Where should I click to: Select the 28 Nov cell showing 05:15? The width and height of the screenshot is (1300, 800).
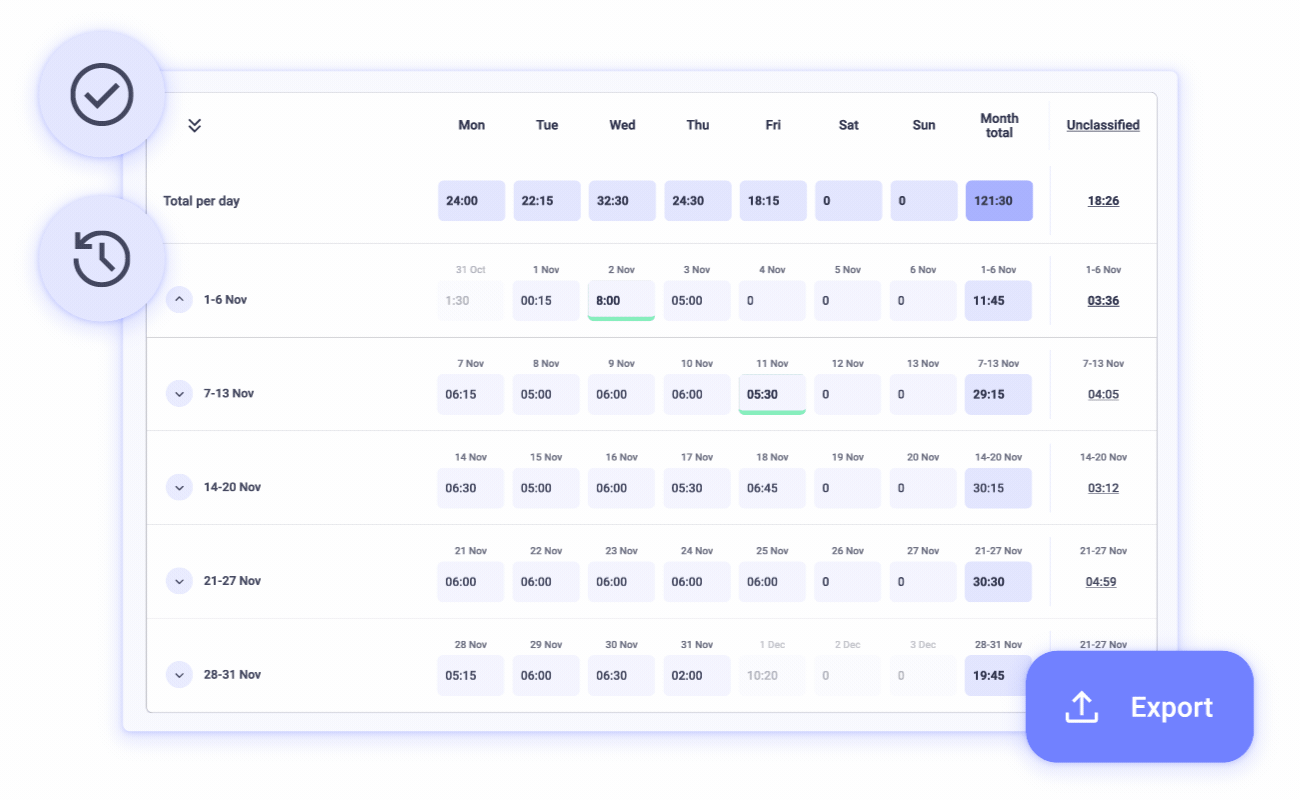pos(471,676)
